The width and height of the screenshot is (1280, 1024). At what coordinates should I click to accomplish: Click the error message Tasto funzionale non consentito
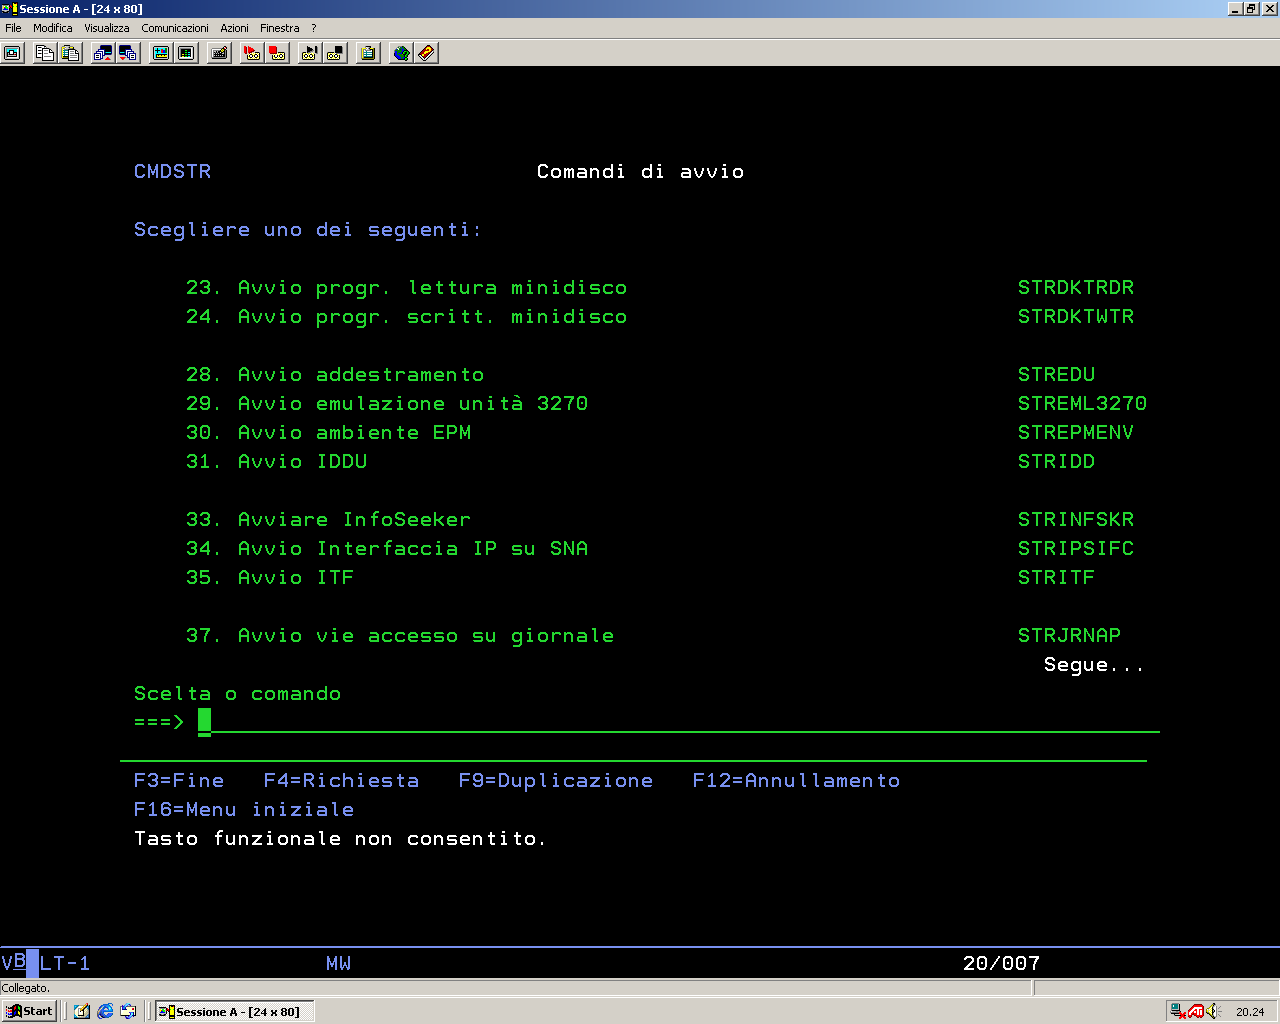pyautogui.click(x=341, y=839)
